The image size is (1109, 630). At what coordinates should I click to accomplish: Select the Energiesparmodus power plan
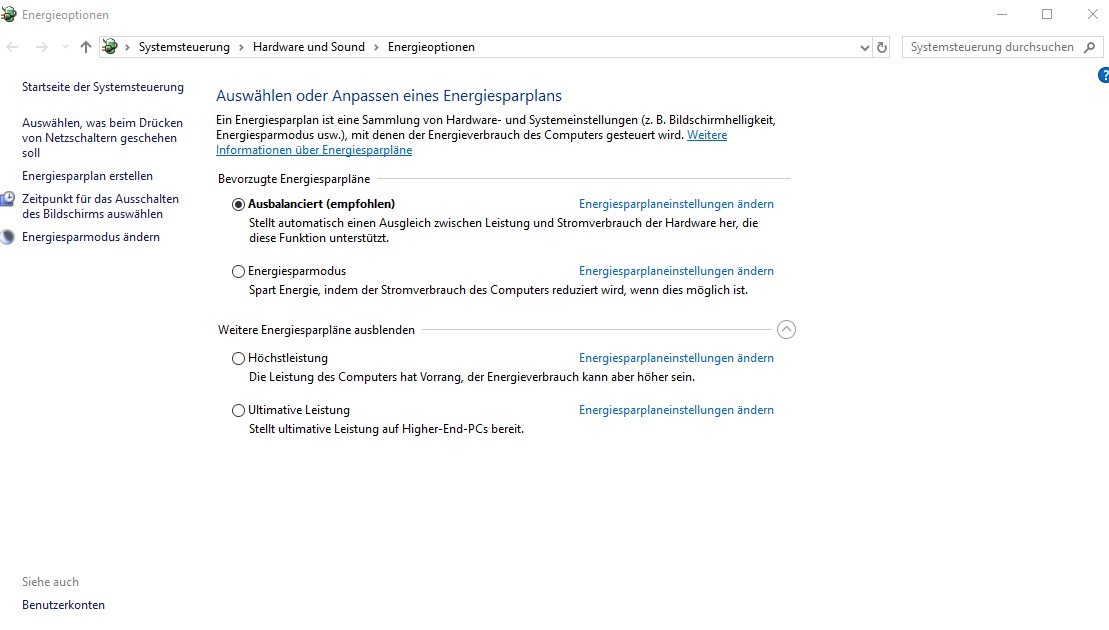(x=238, y=271)
